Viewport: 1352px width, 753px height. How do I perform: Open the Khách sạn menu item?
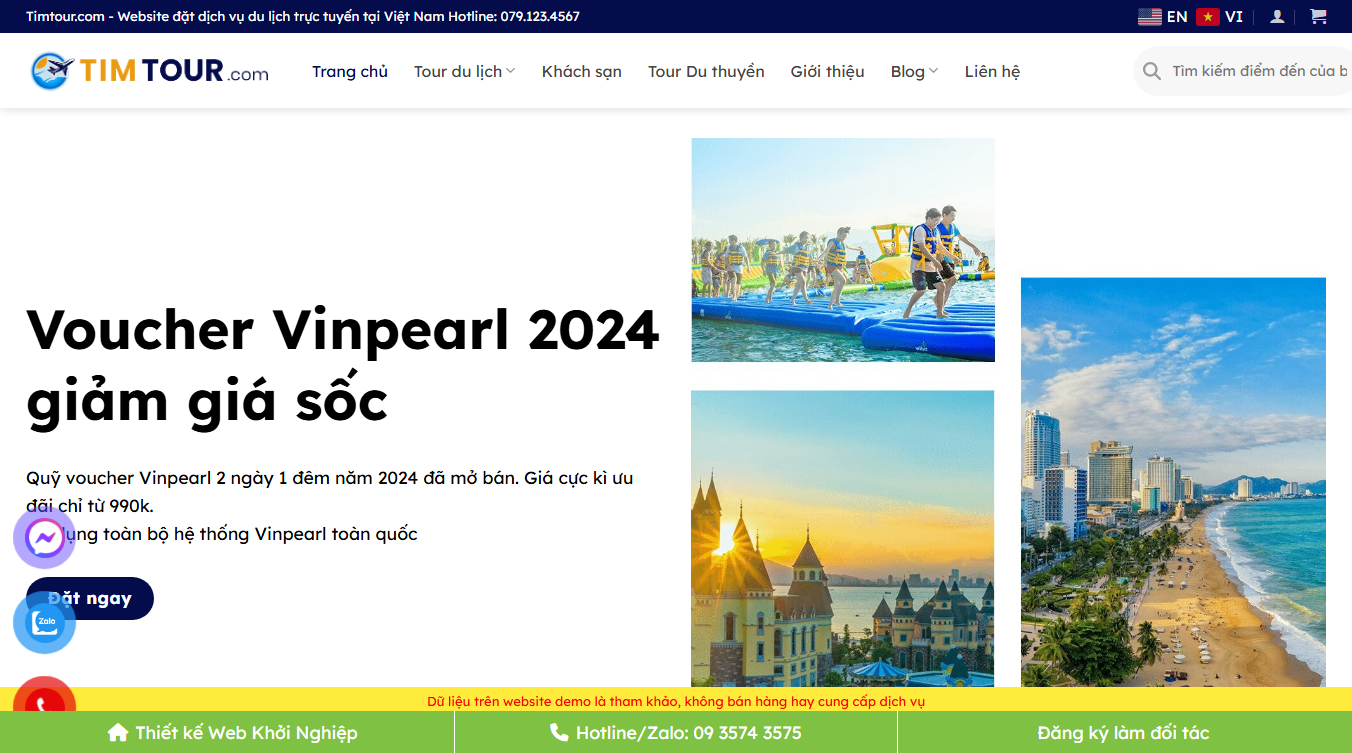click(581, 70)
